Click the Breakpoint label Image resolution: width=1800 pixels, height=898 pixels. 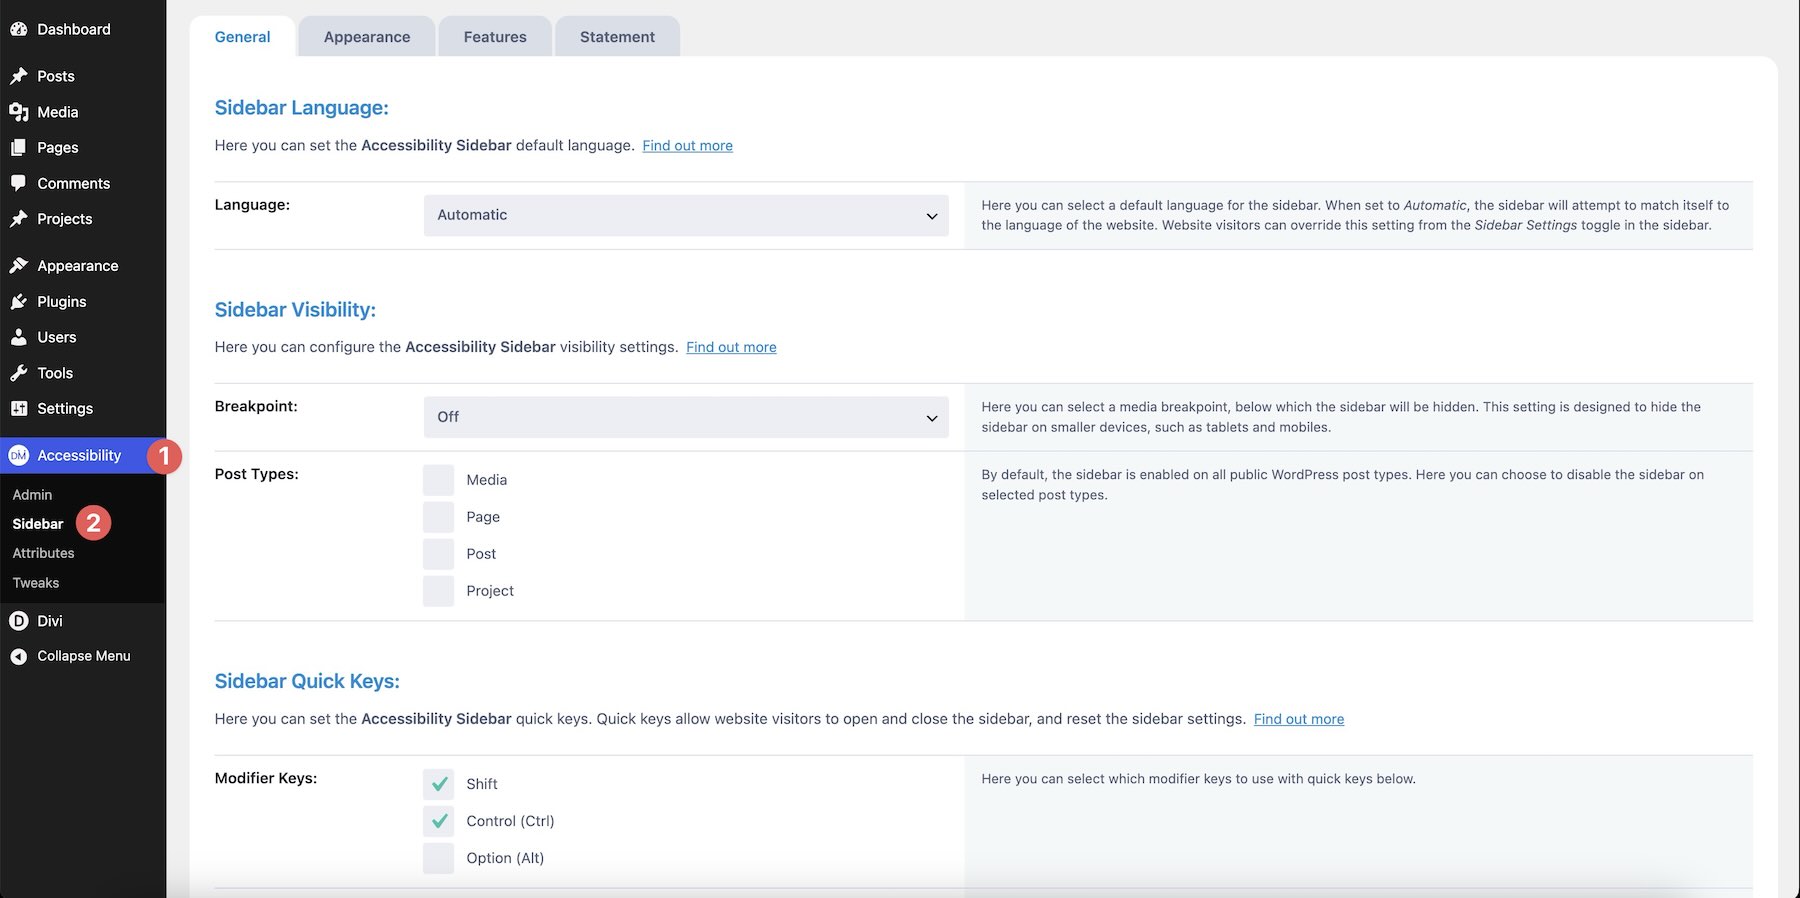click(x=256, y=407)
